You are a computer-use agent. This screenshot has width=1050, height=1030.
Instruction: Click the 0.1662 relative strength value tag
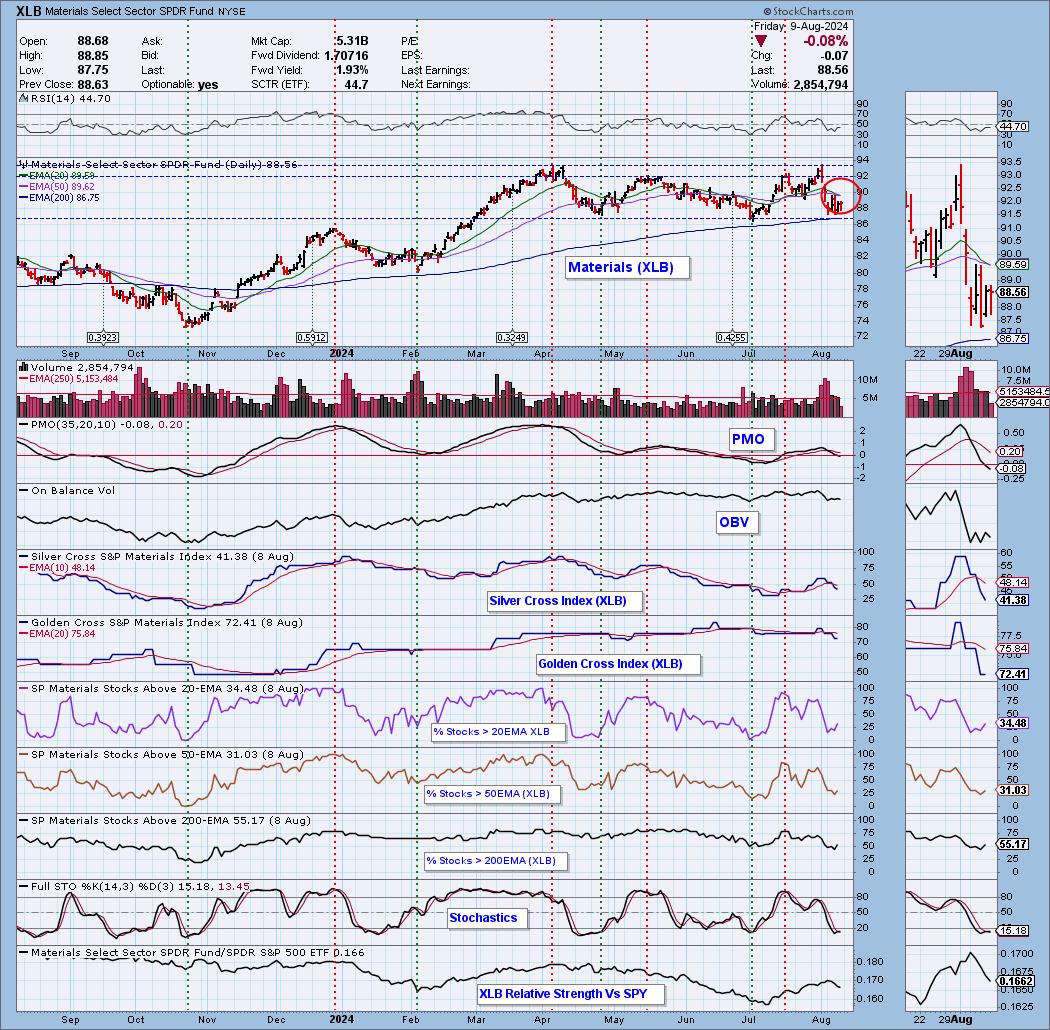point(1015,981)
